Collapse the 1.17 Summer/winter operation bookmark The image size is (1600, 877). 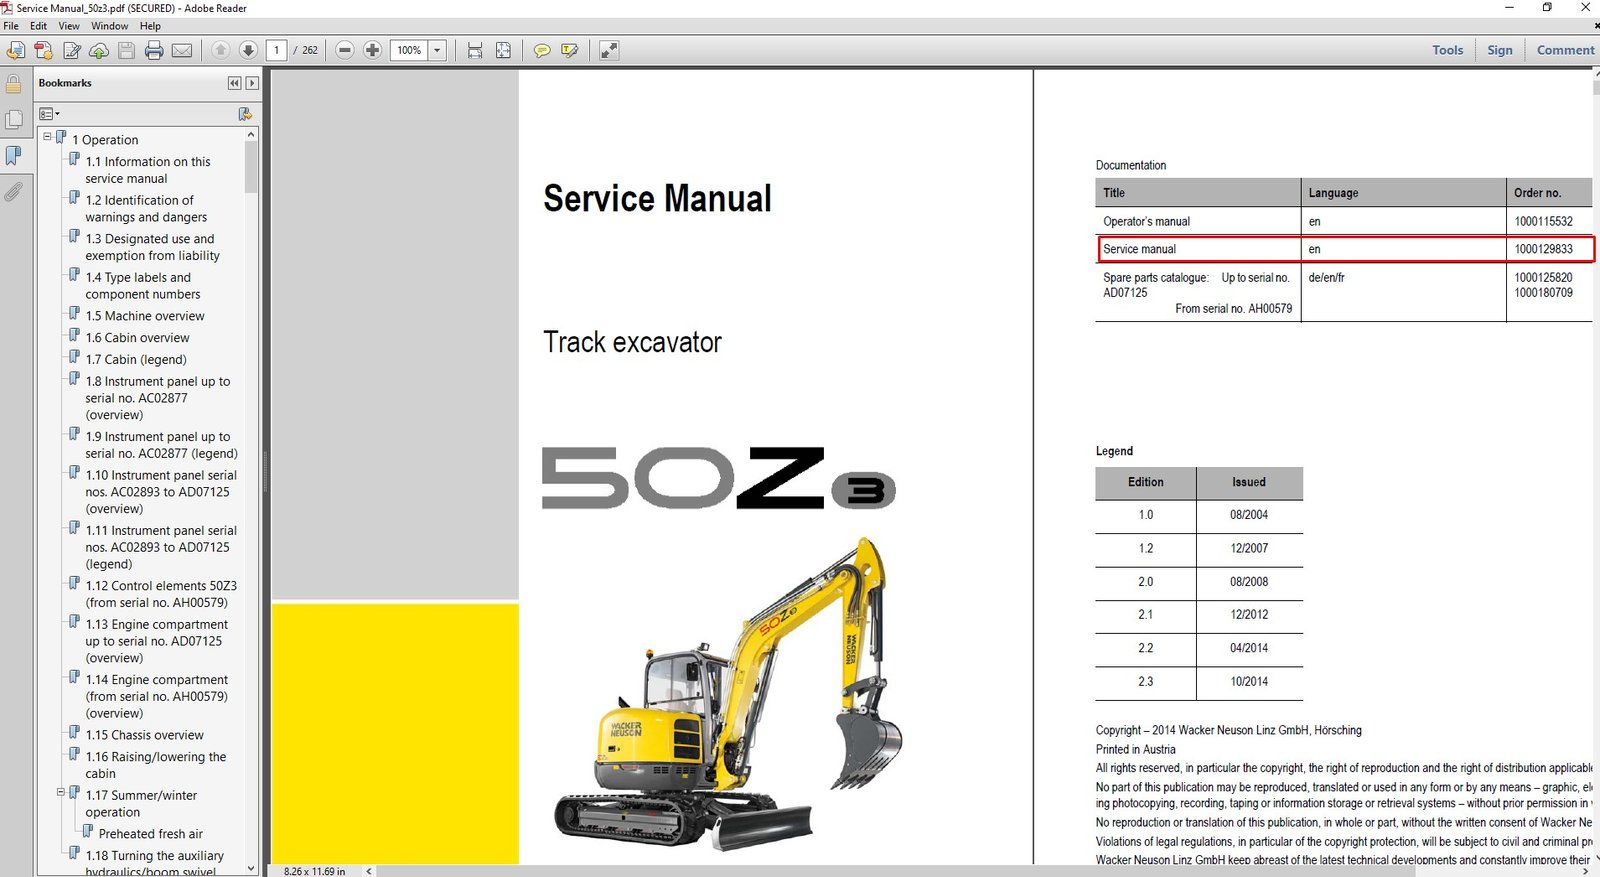pyautogui.click(x=60, y=792)
